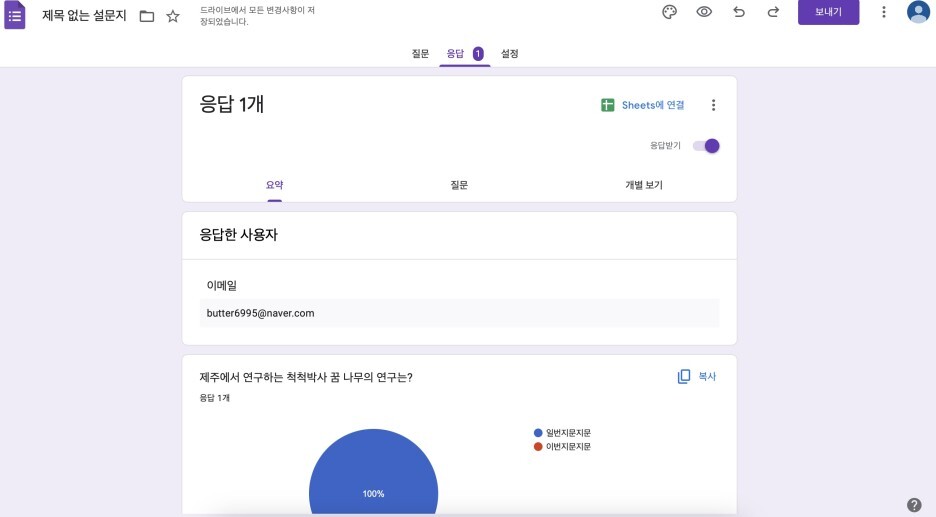Viewport: 936px width, 517px height.
Task: Click the 보내기 send button
Action: coord(829,12)
